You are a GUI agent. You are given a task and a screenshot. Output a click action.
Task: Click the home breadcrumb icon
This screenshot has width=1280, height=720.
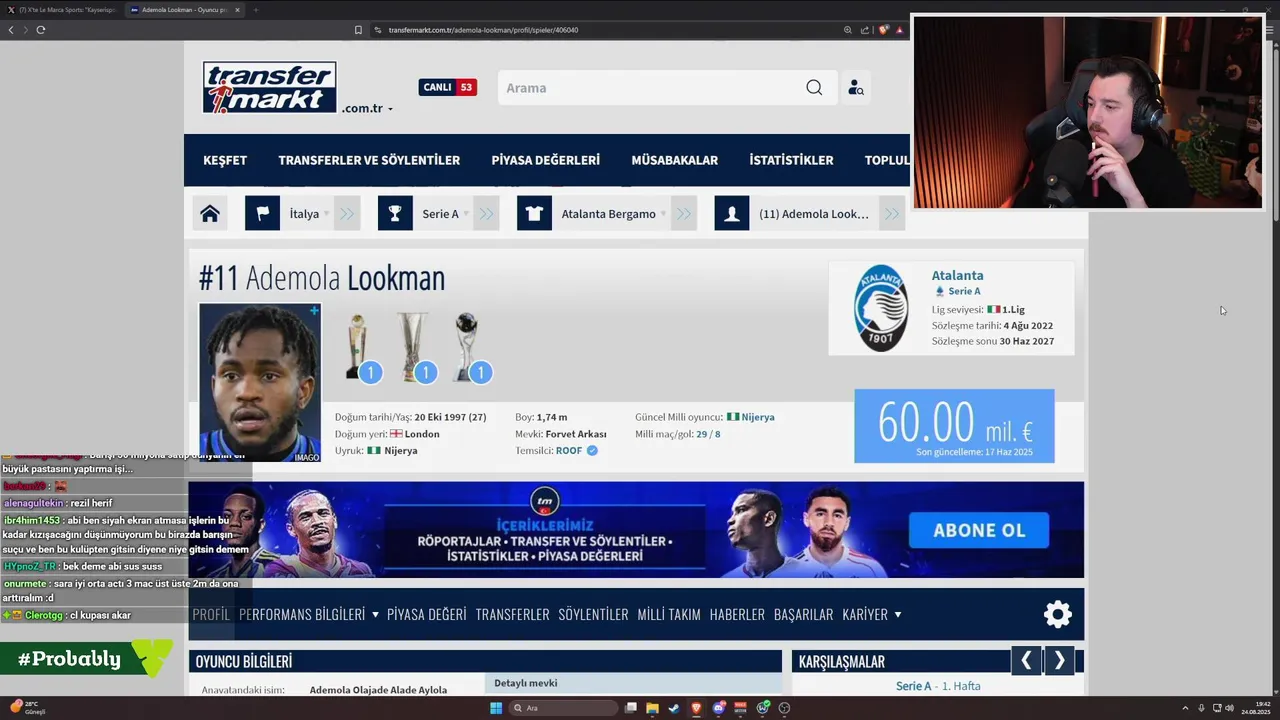pos(210,213)
